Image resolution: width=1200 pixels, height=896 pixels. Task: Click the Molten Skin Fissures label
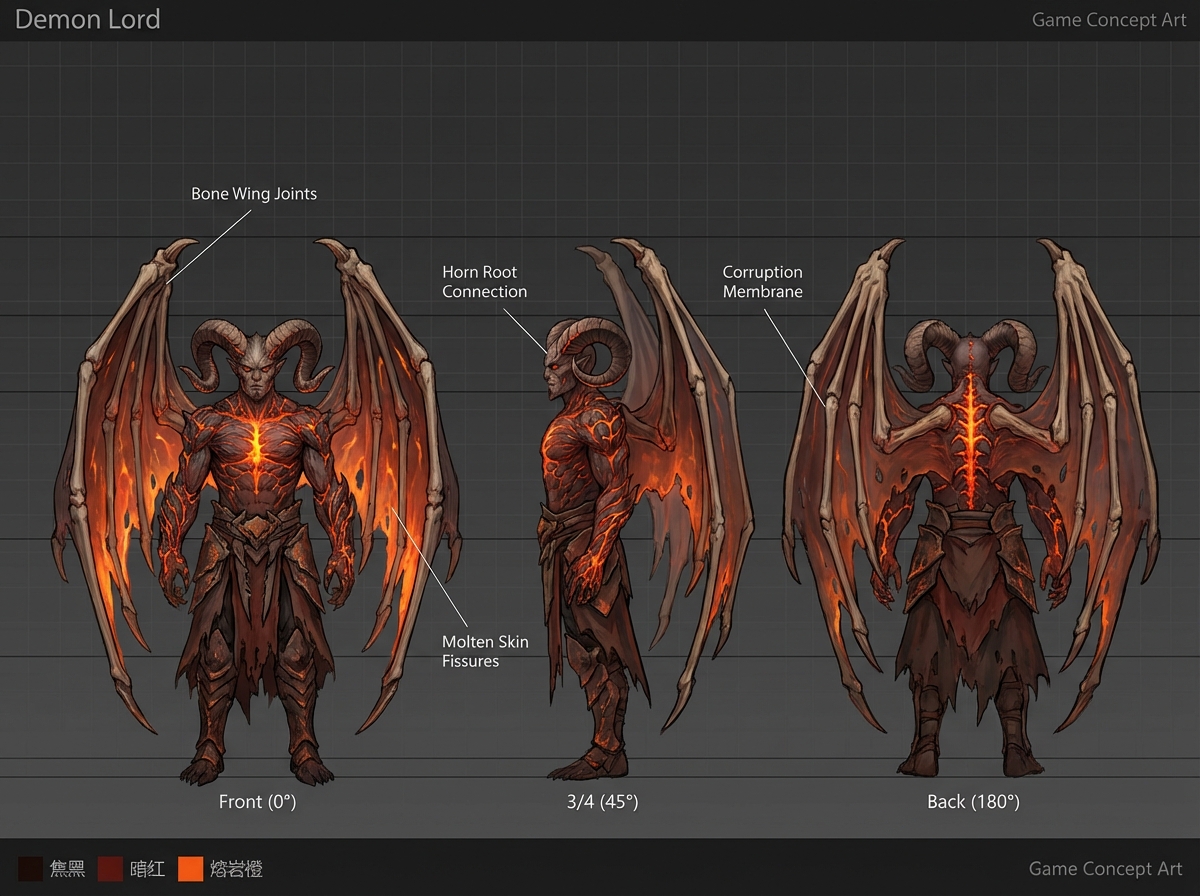point(485,651)
